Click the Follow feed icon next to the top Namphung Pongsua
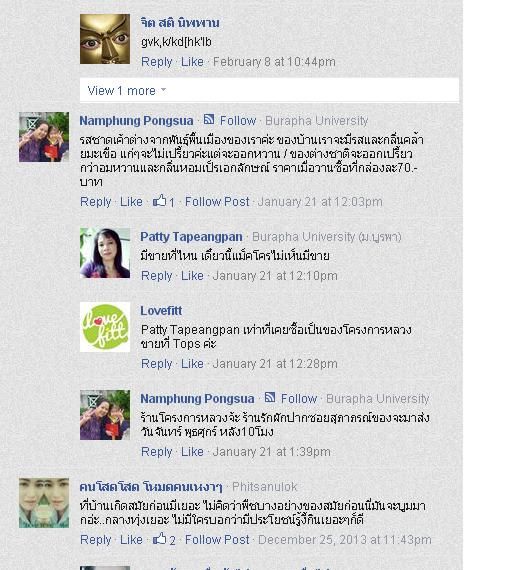 (209, 119)
